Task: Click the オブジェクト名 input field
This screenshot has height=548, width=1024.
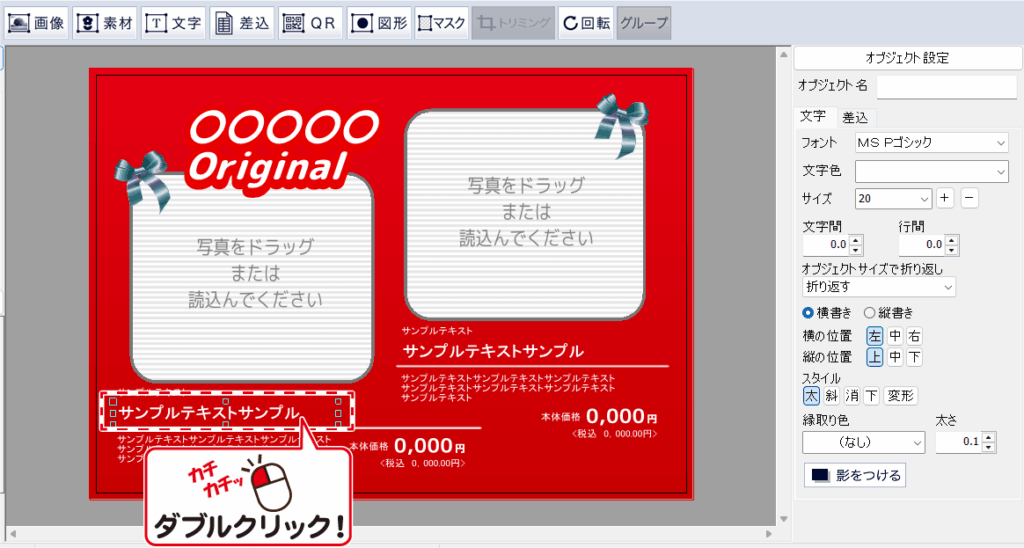Action: (946, 86)
